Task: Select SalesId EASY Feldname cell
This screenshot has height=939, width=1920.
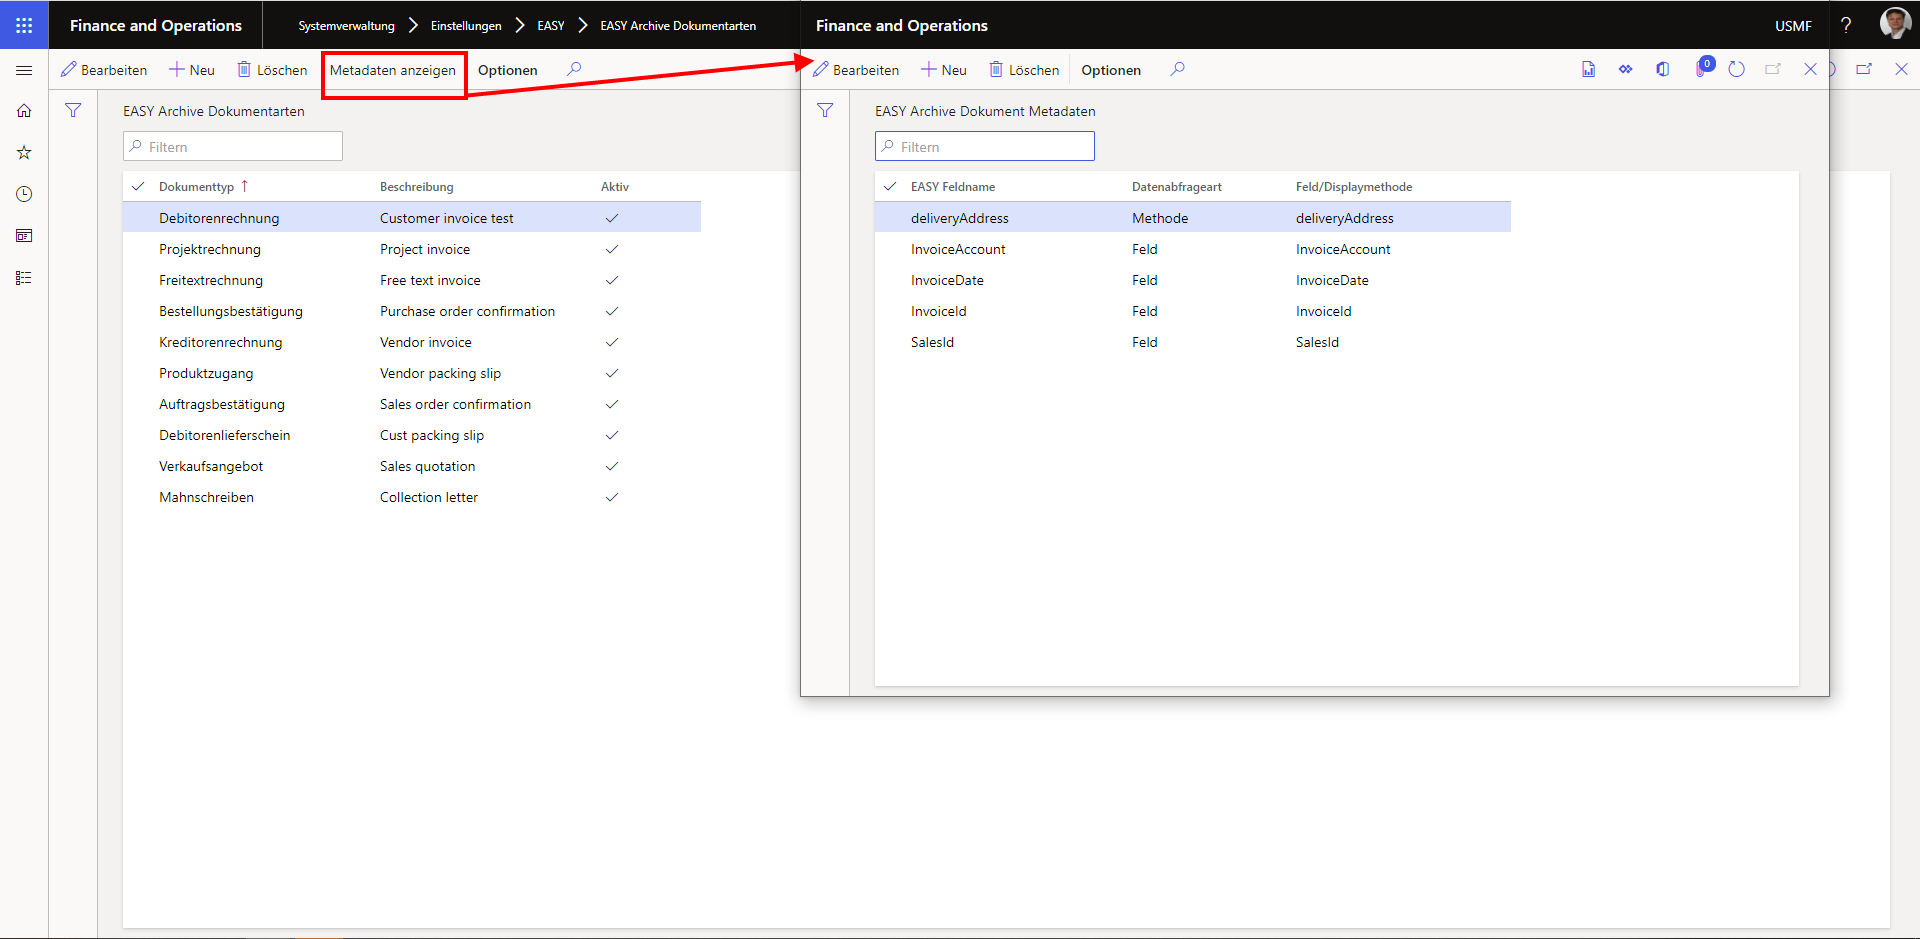Action: 932,342
